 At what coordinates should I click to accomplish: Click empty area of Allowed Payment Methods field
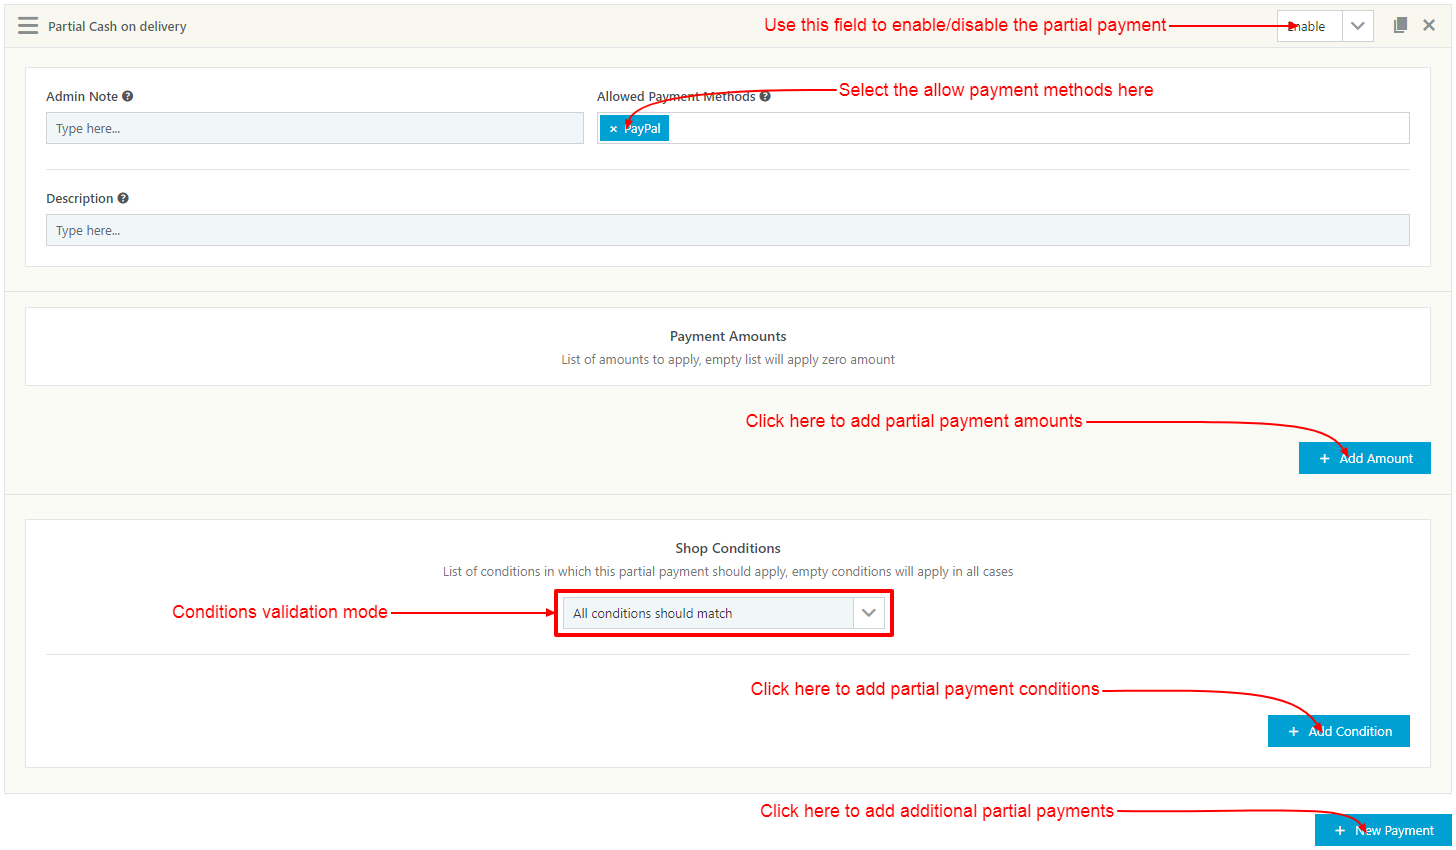coord(1030,128)
